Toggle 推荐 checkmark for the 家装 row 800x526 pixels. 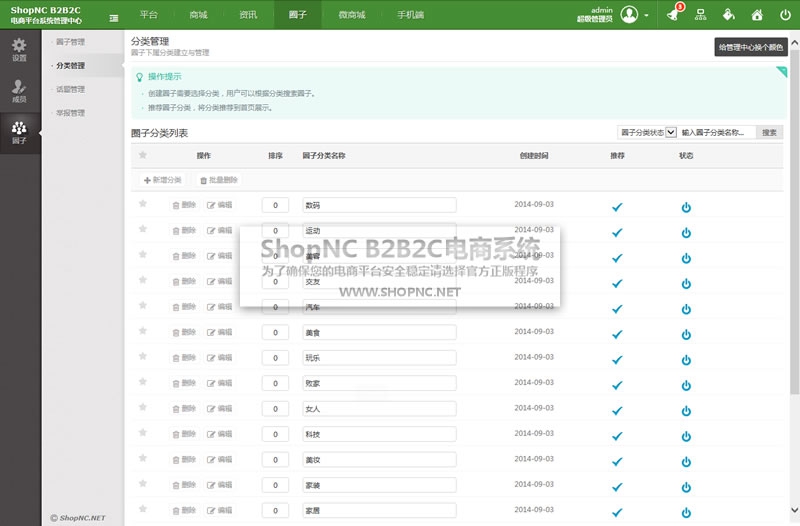pos(617,487)
